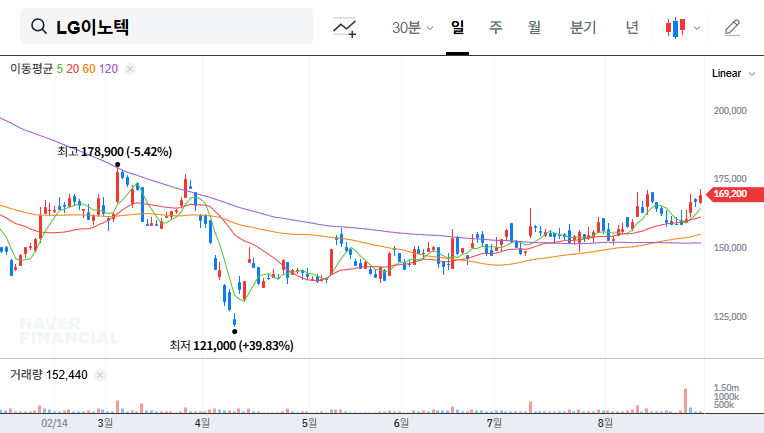Switch to the 주 weekly tab
Screen dimensions: 764x433
[x=496, y=27]
